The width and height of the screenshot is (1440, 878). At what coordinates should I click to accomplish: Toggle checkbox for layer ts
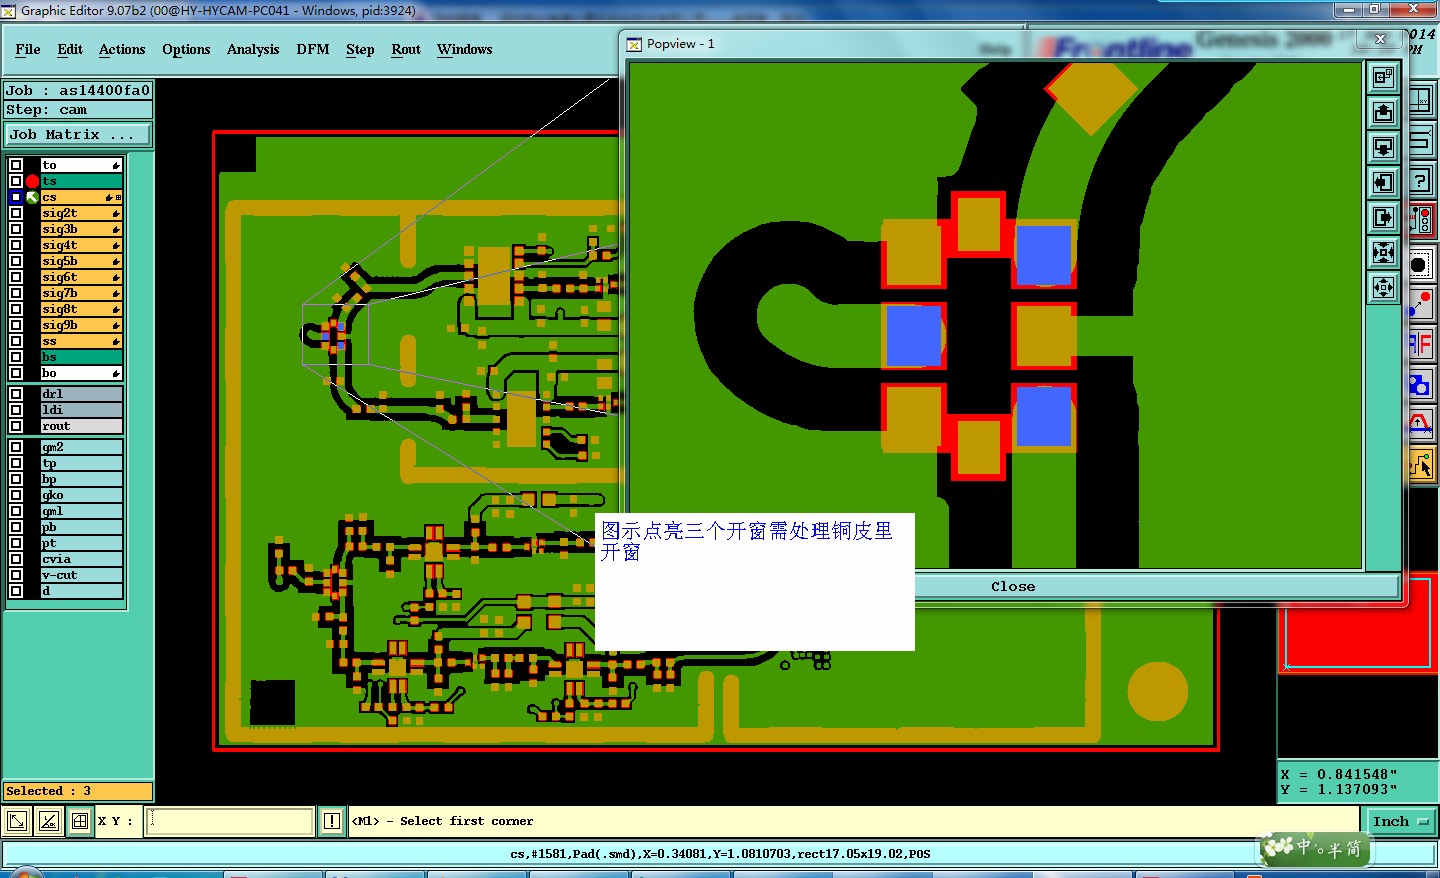pyautogui.click(x=16, y=181)
